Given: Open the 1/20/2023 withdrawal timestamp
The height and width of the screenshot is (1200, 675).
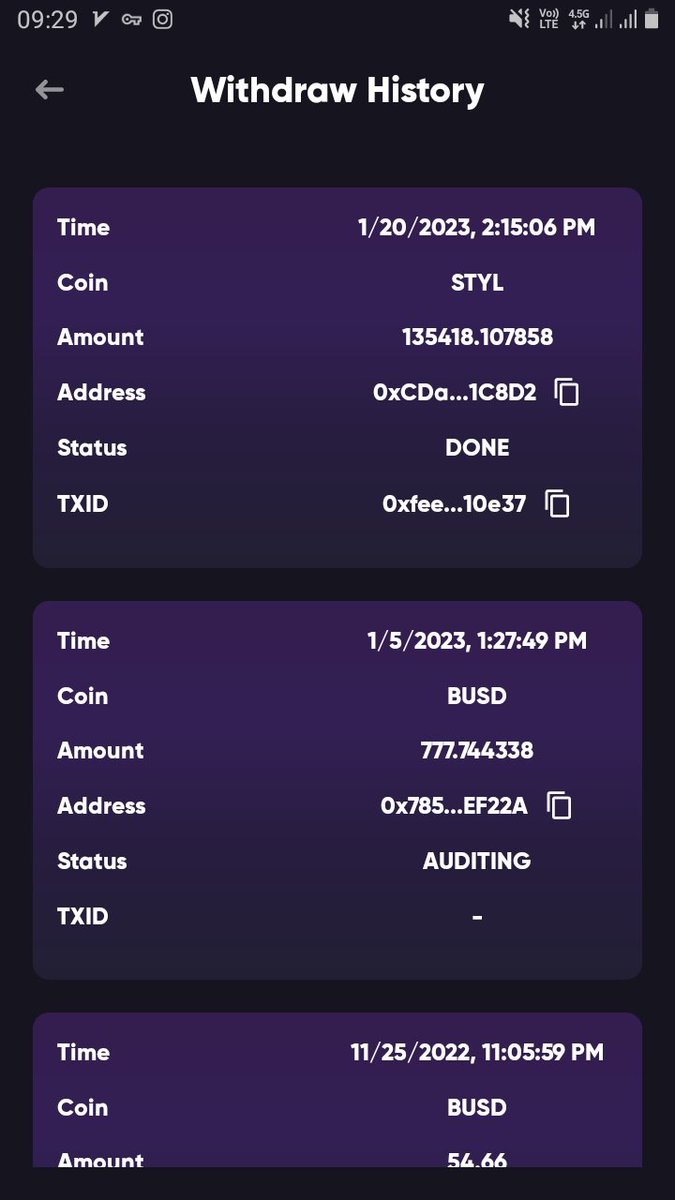Looking at the screenshot, I should 476,228.
